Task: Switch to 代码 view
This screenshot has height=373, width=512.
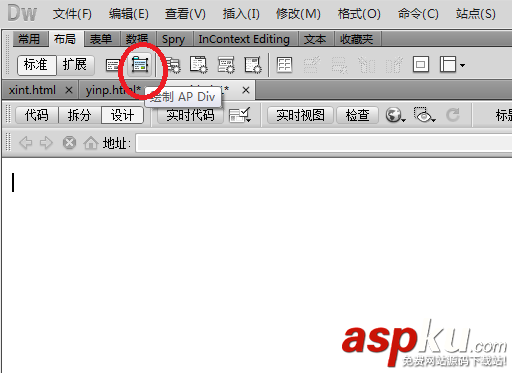Action: click(x=37, y=115)
